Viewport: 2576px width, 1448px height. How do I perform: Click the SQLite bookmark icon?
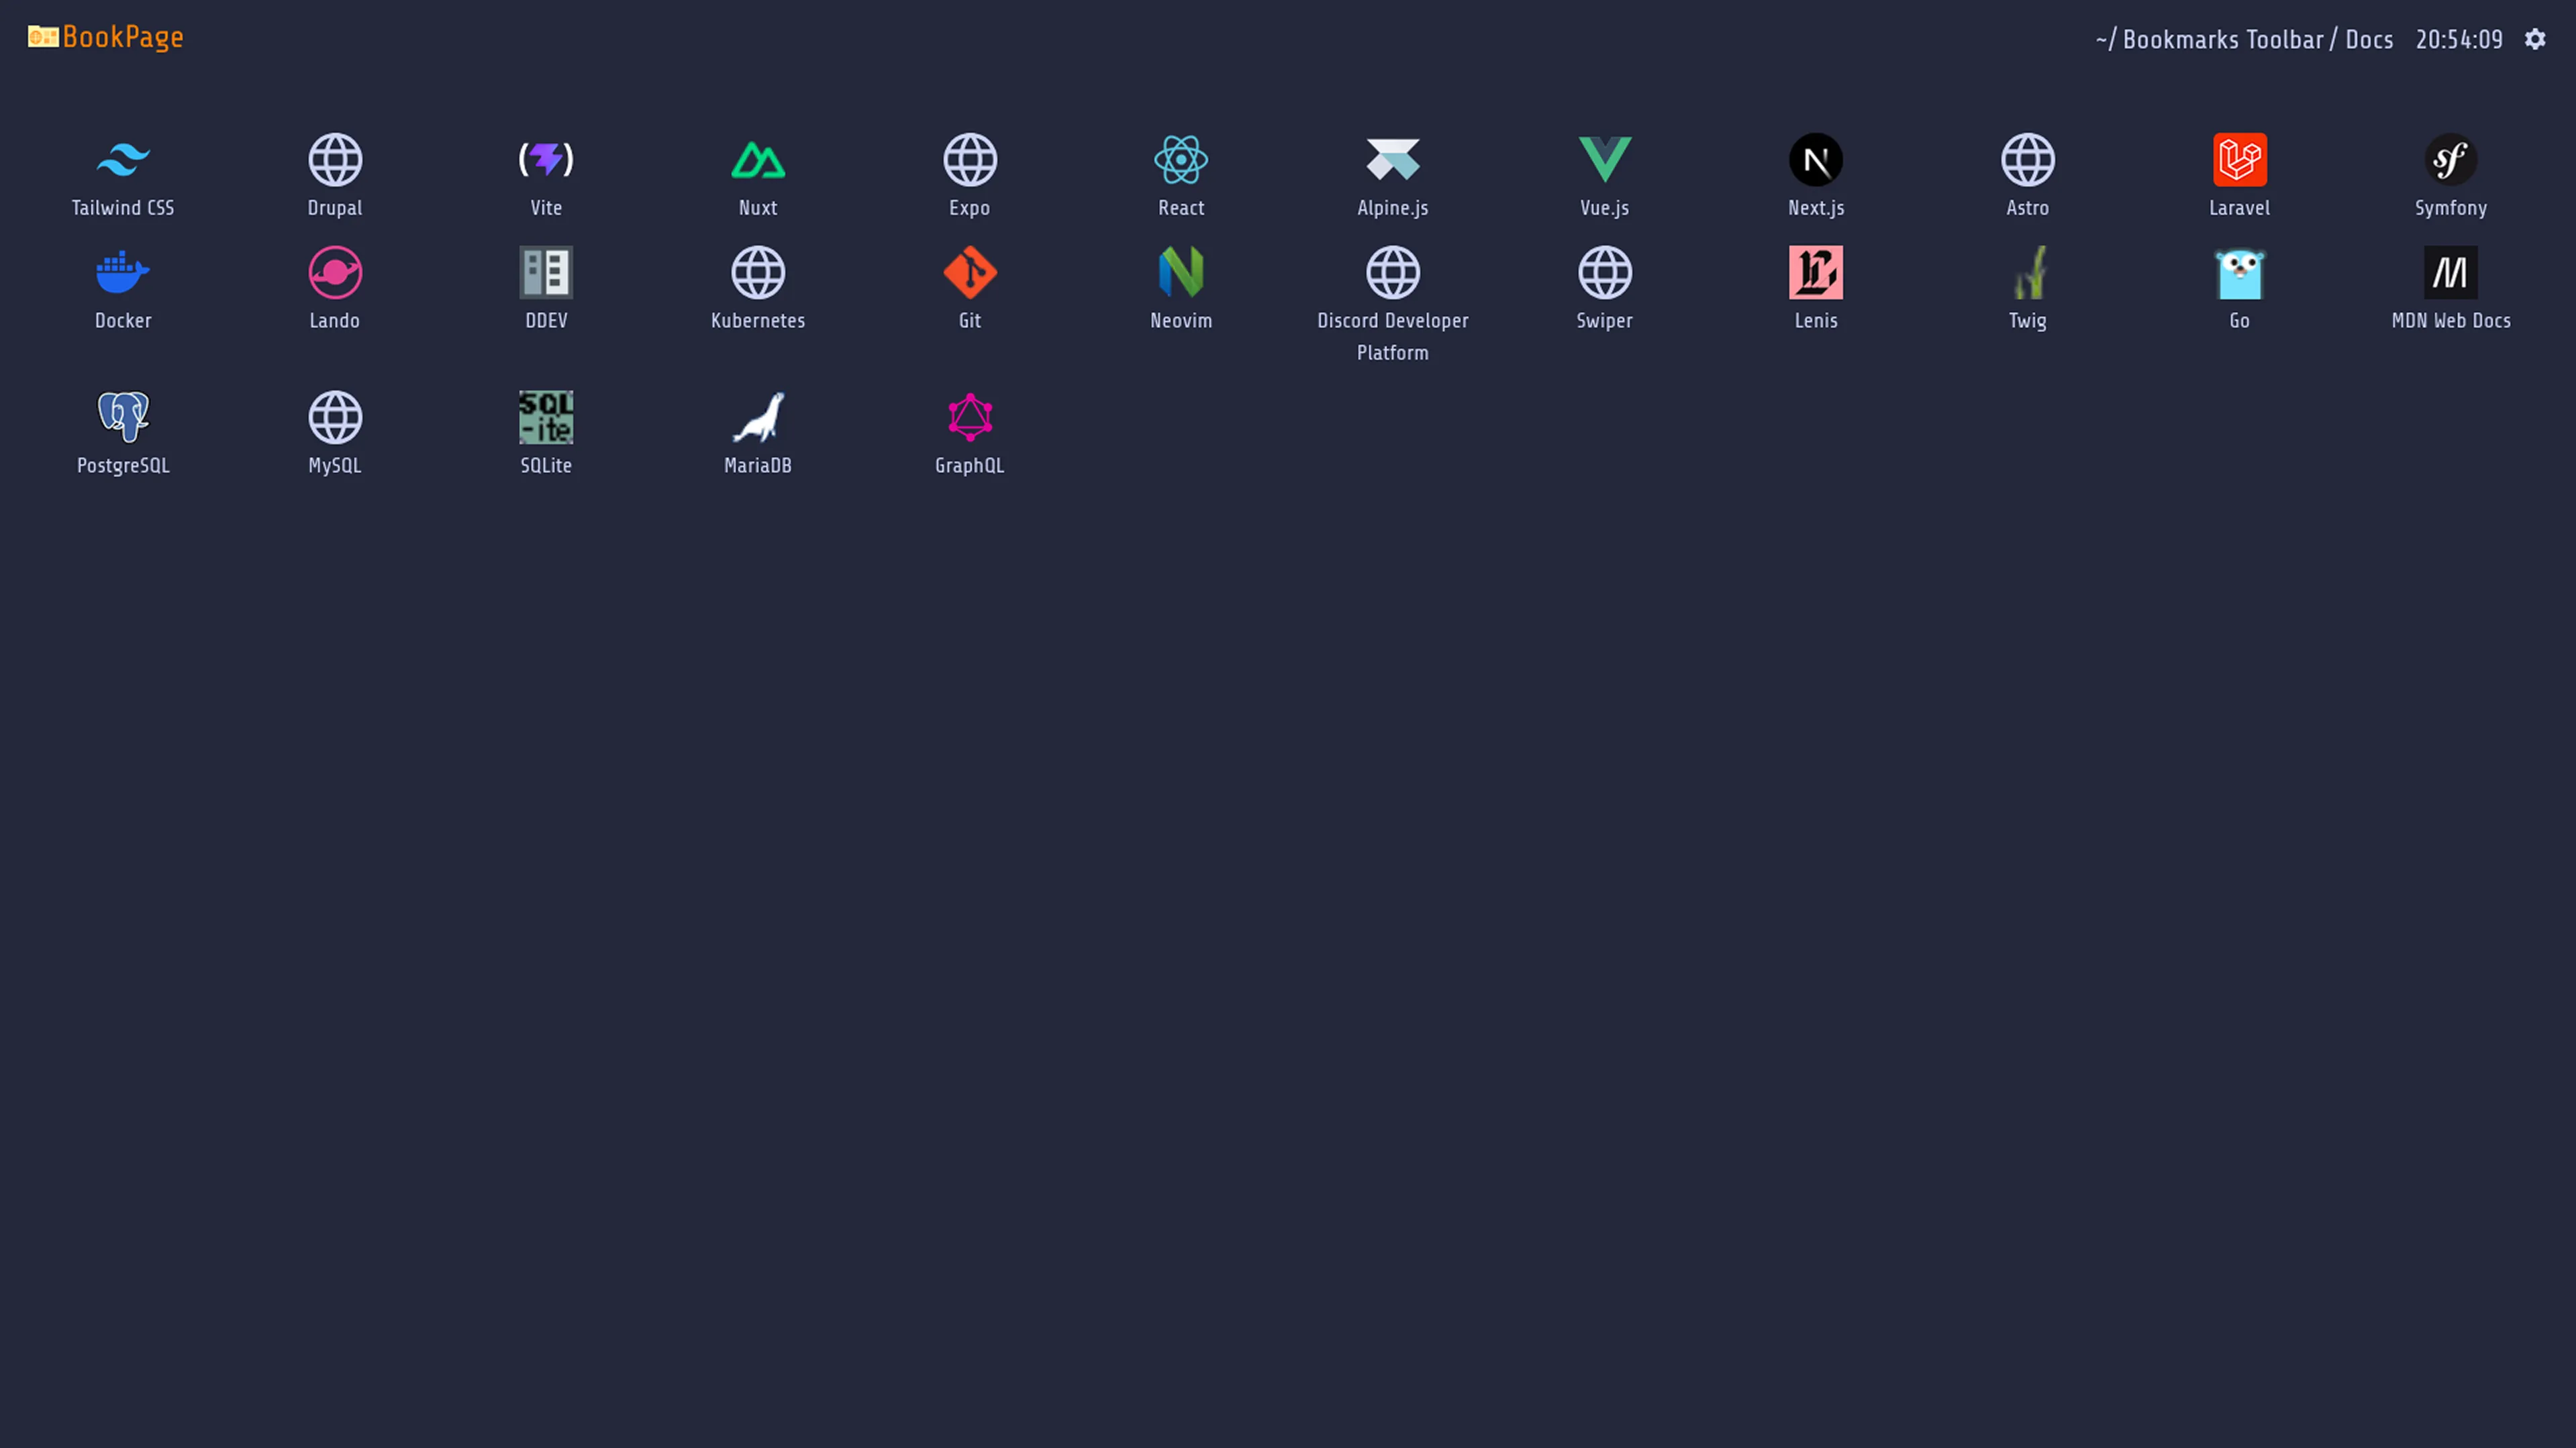coord(546,417)
